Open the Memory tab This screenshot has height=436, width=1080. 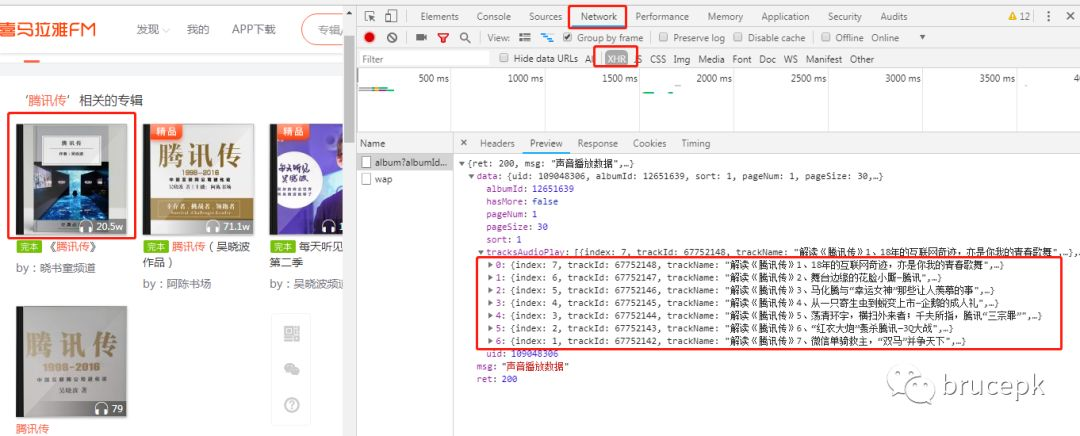725,17
